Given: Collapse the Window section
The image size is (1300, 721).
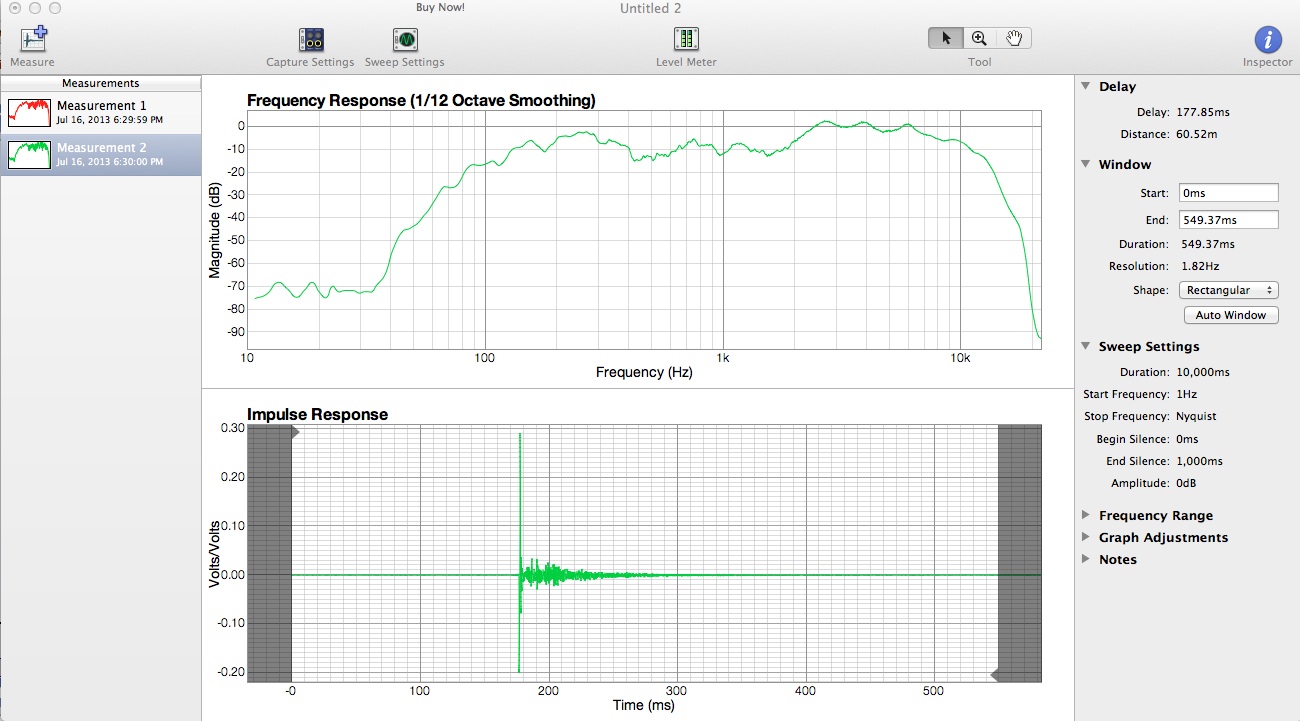Looking at the screenshot, I should click(x=1086, y=165).
